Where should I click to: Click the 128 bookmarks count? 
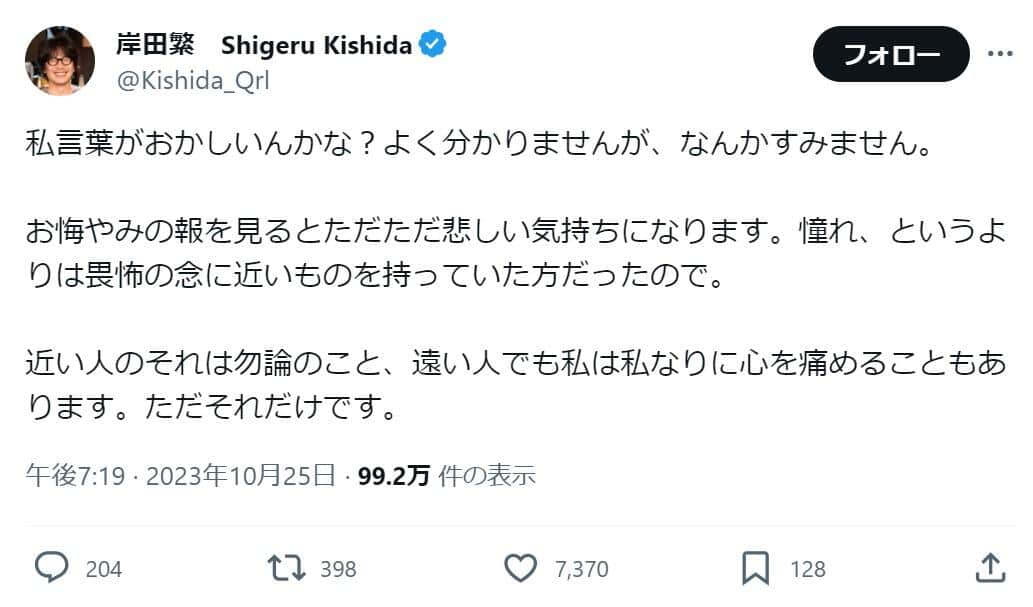point(807,569)
